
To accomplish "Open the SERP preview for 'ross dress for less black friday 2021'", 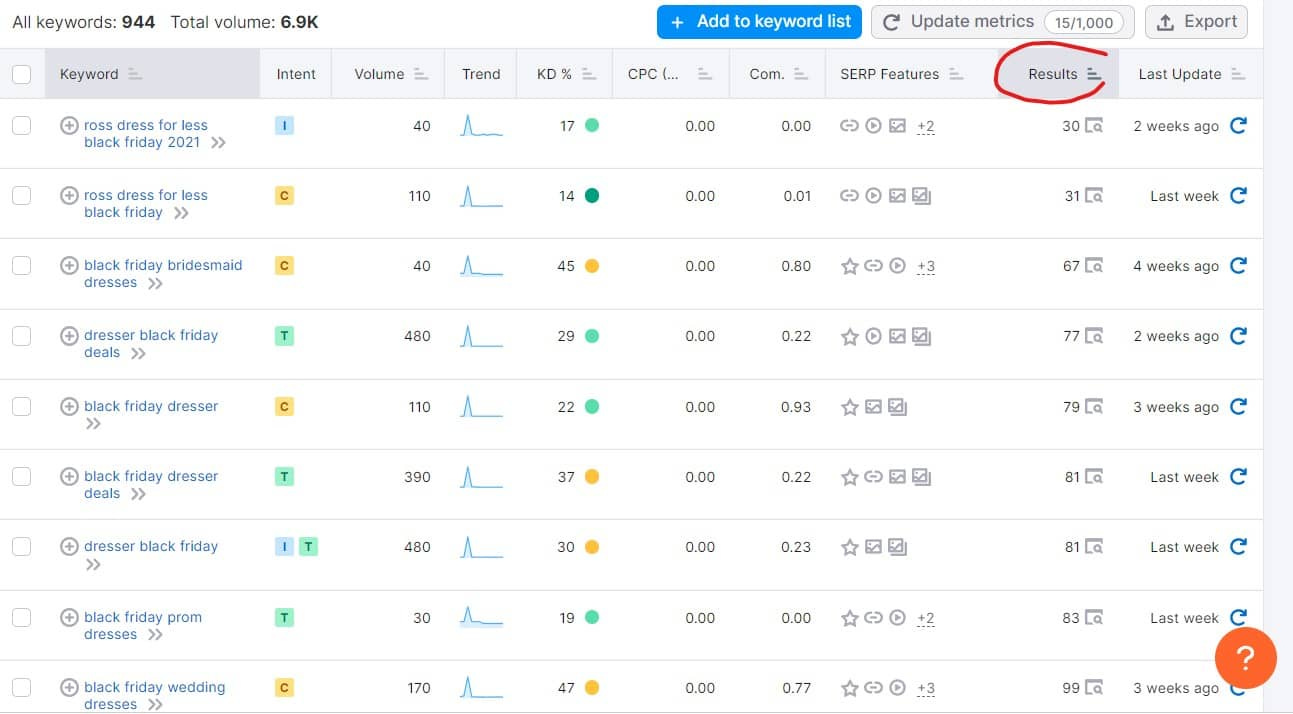I will click(1094, 126).
